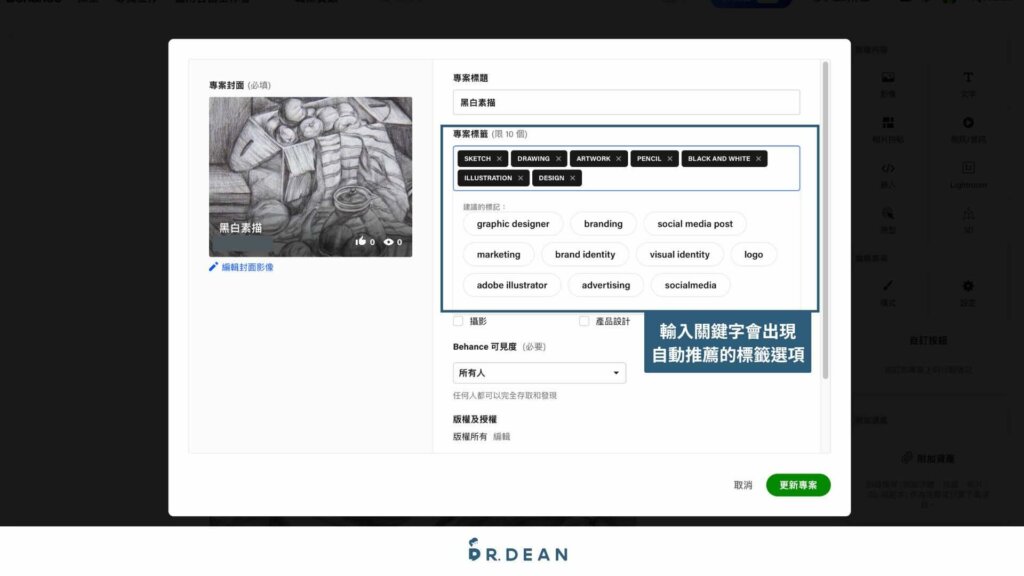
Task: Click the 更新專案 update button
Action: (x=798, y=484)
